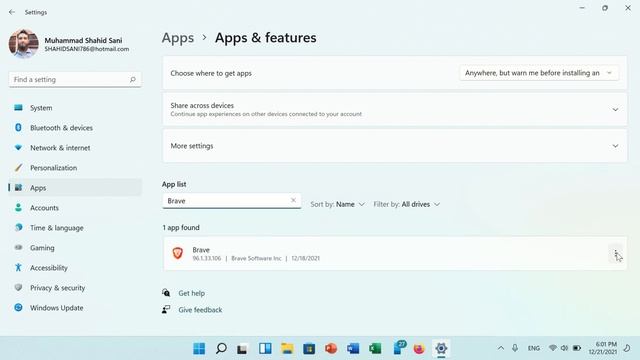Select Apps in the sidebar
This screenshot has width=640, height=360.
pos(75,188)
